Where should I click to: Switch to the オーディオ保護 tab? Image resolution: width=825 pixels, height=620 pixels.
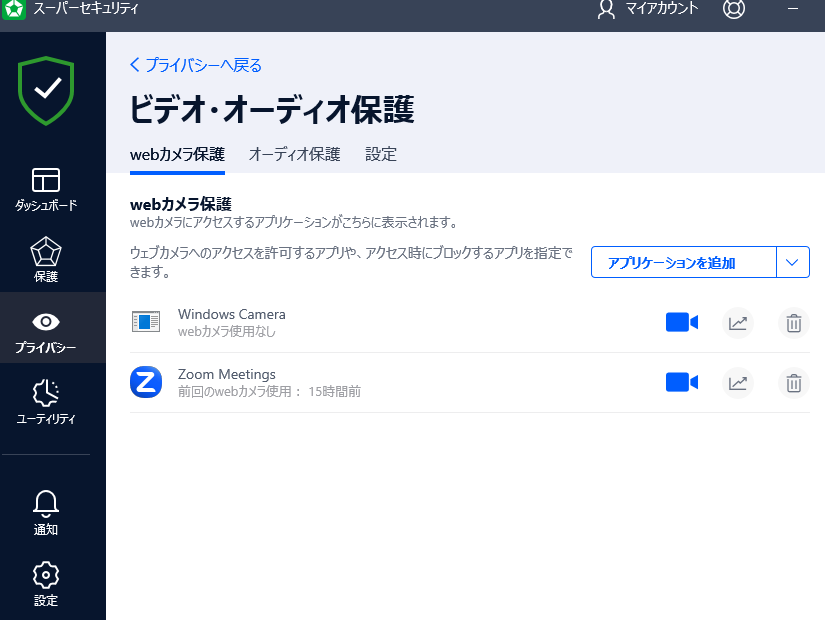(294, 154)
